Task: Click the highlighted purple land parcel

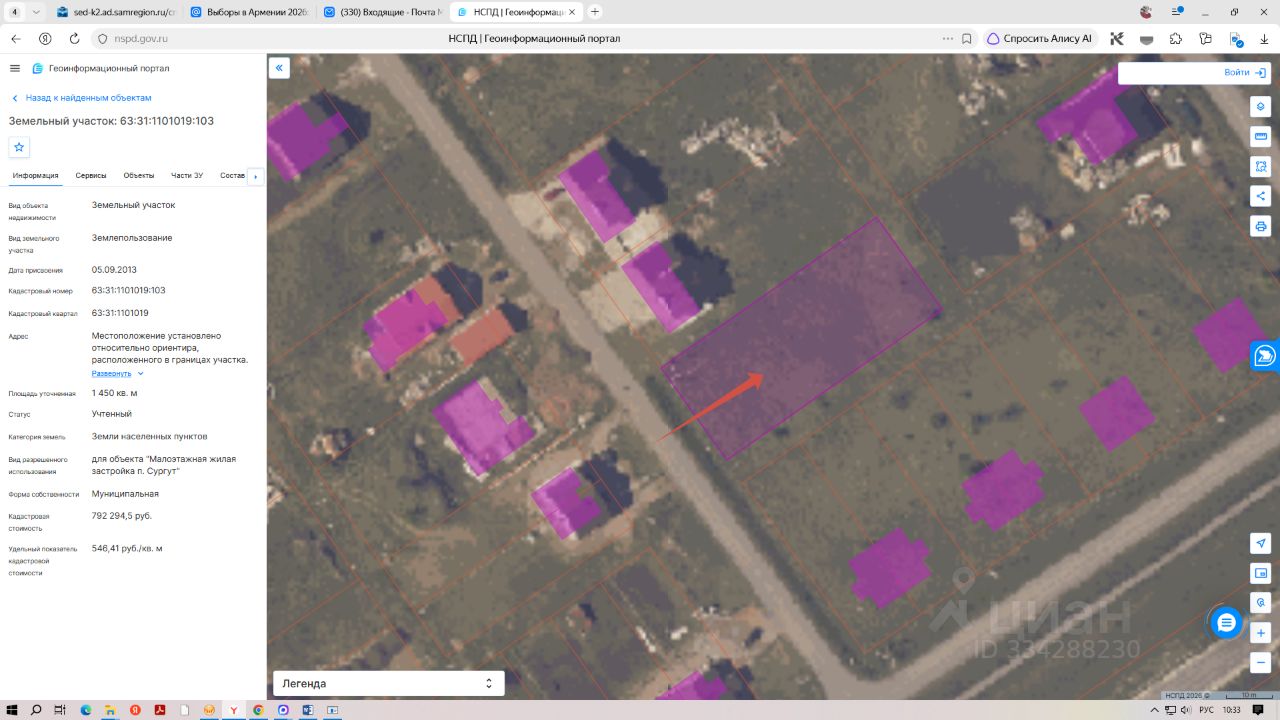Action: [800, 338]
